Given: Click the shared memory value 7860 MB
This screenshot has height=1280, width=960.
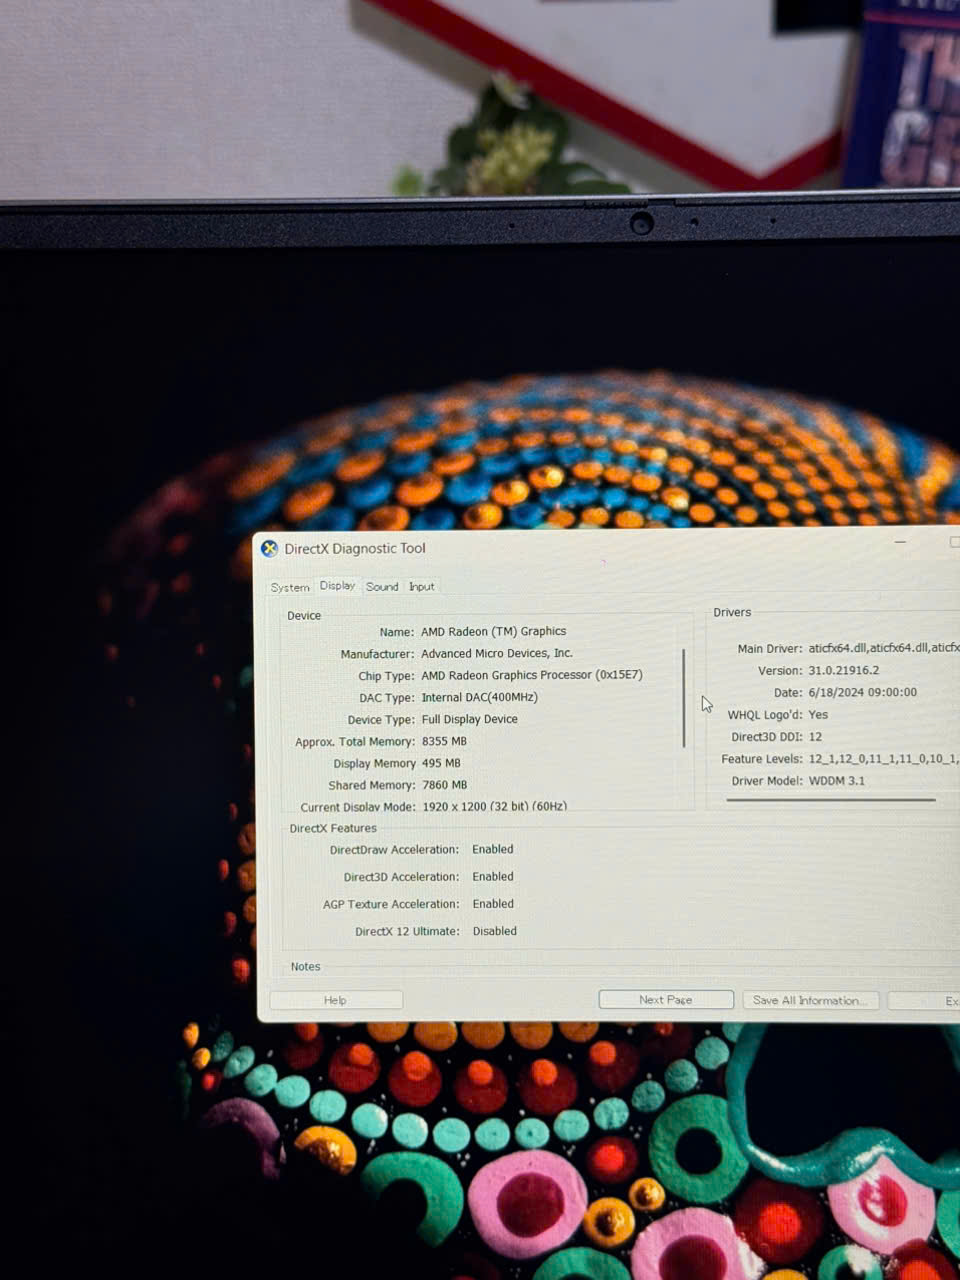Looking at the screenshot, I should [444, 785].
